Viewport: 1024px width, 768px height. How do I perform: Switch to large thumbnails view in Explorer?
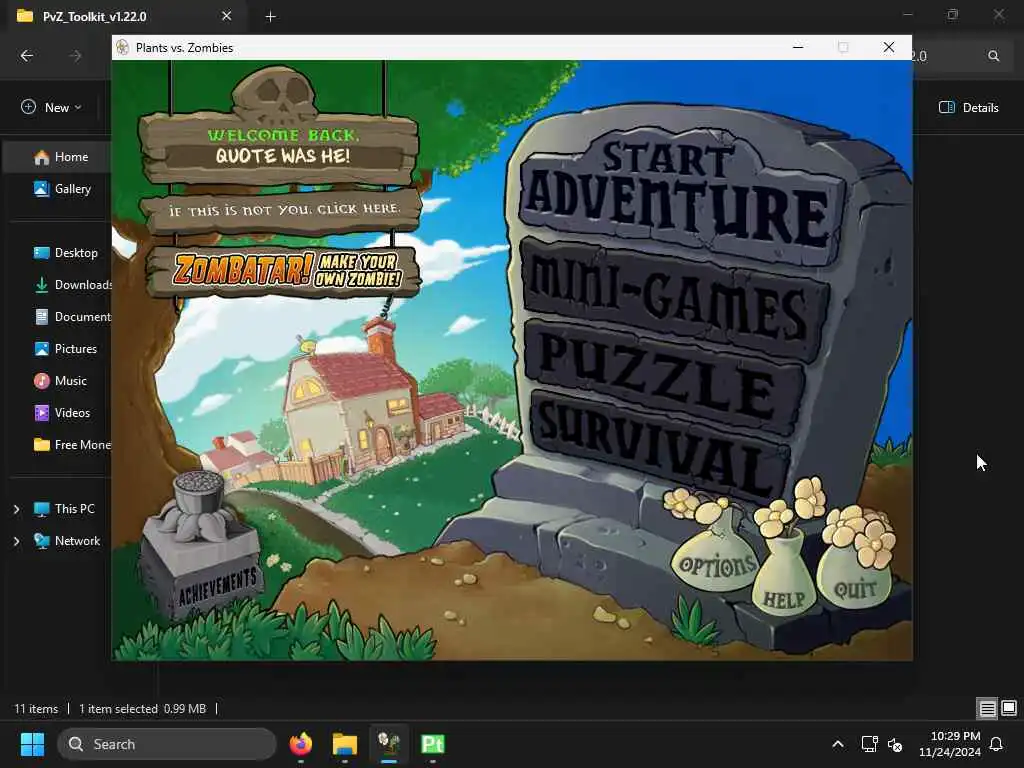tap(1009, 709)
